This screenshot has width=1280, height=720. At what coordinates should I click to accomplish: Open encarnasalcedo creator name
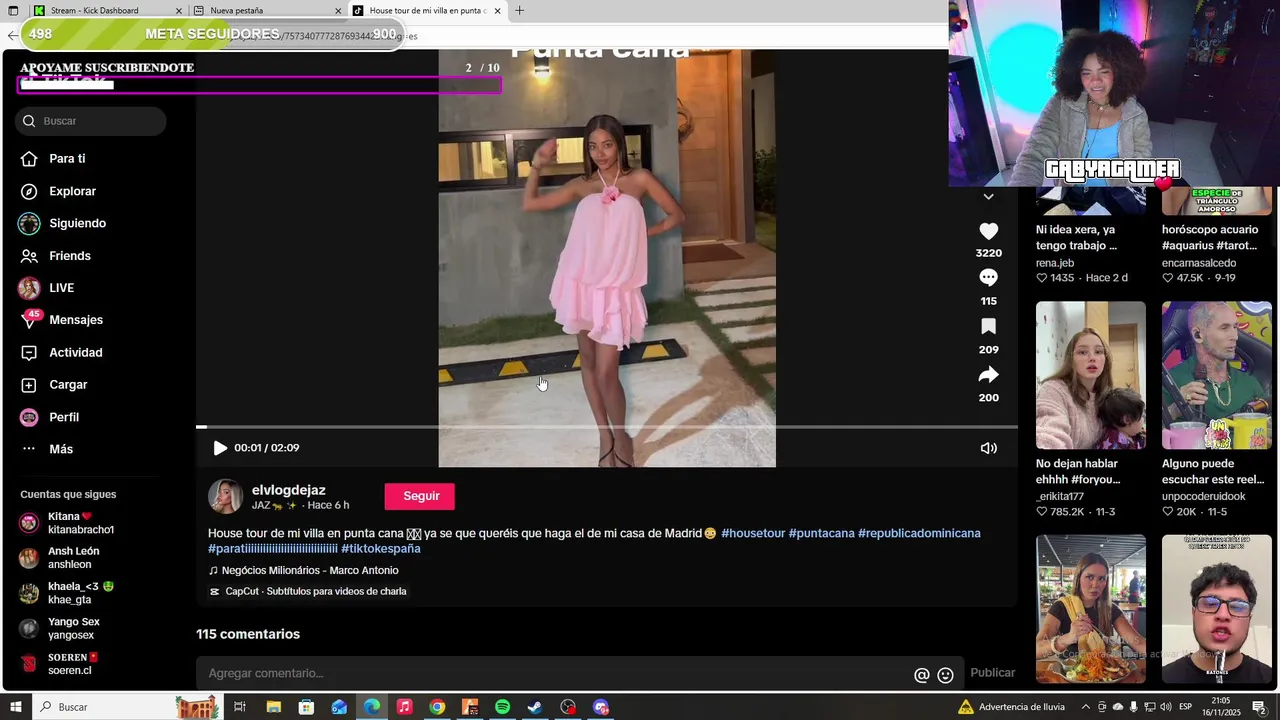1199,263
